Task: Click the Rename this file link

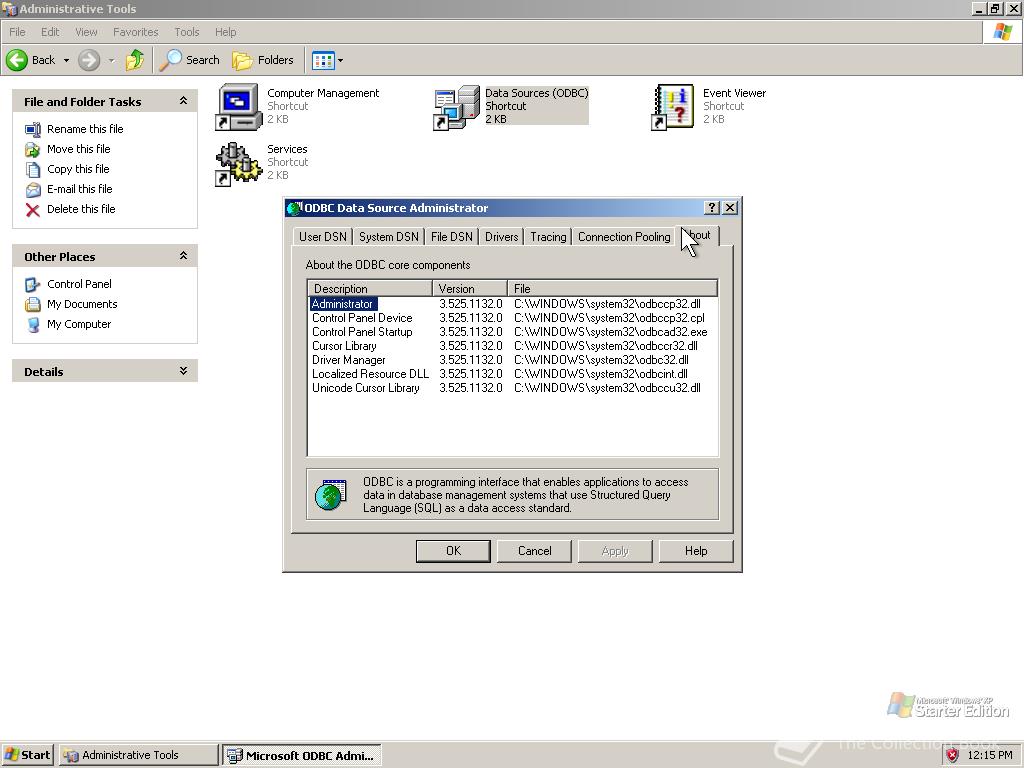Action: 85,129
